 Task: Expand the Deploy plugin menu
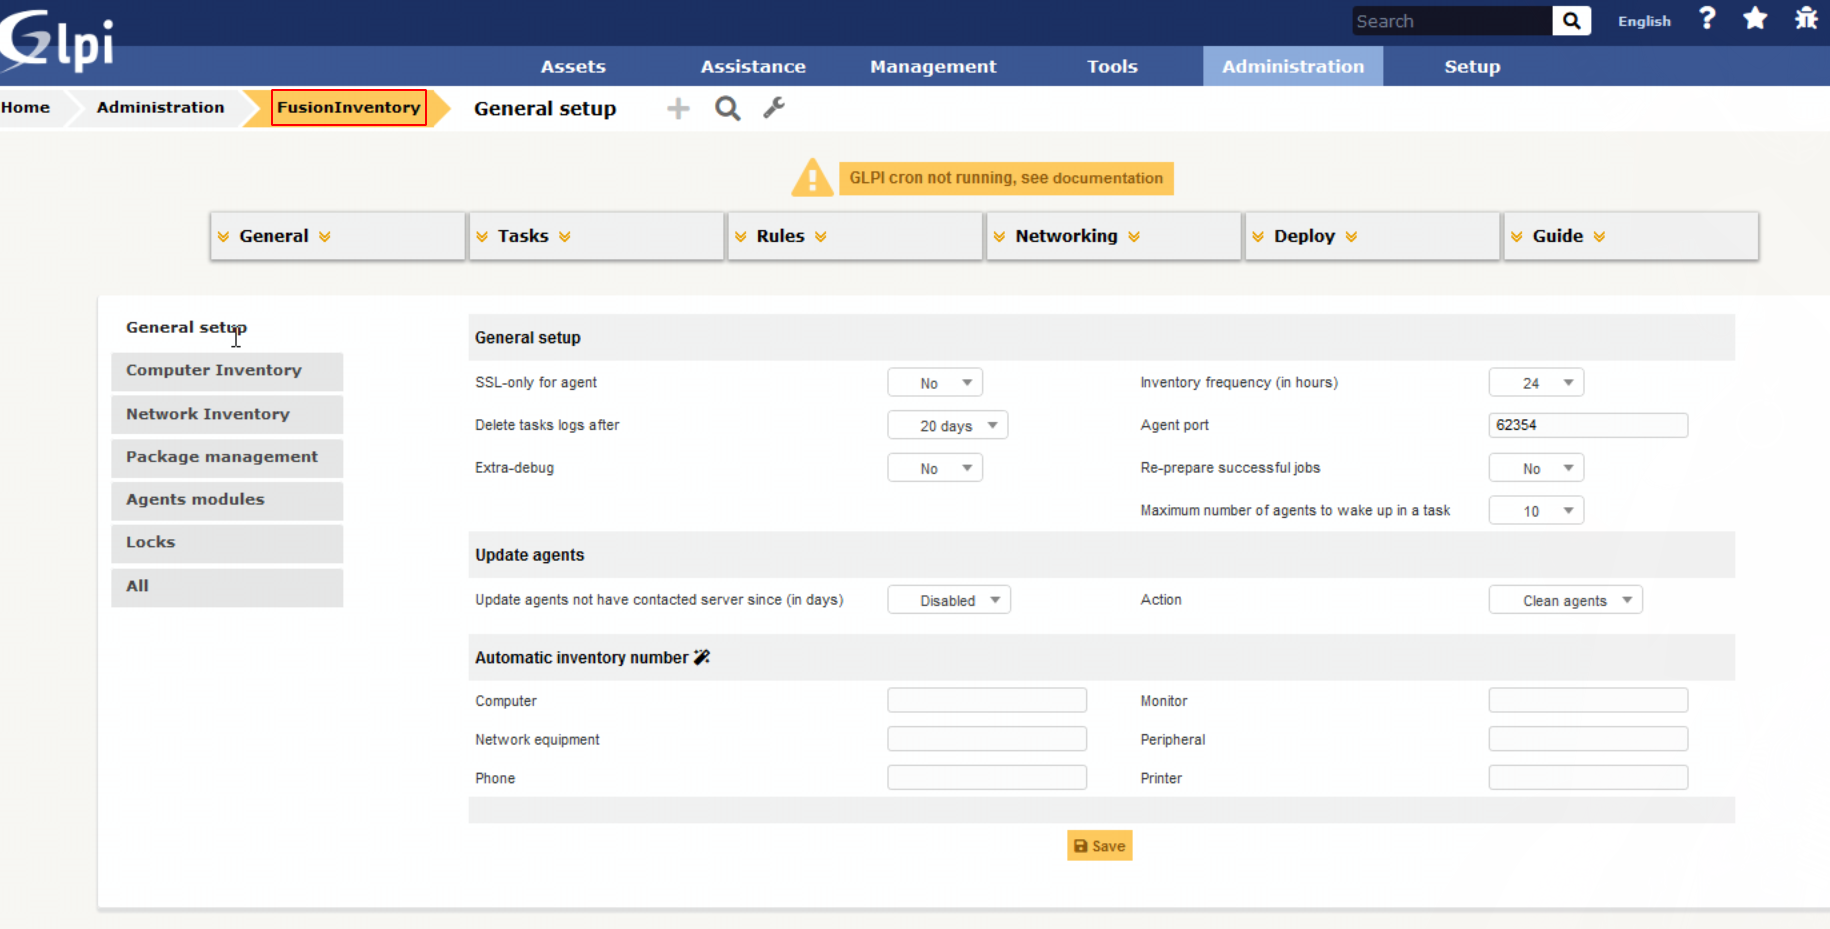tap(1372, 236)
